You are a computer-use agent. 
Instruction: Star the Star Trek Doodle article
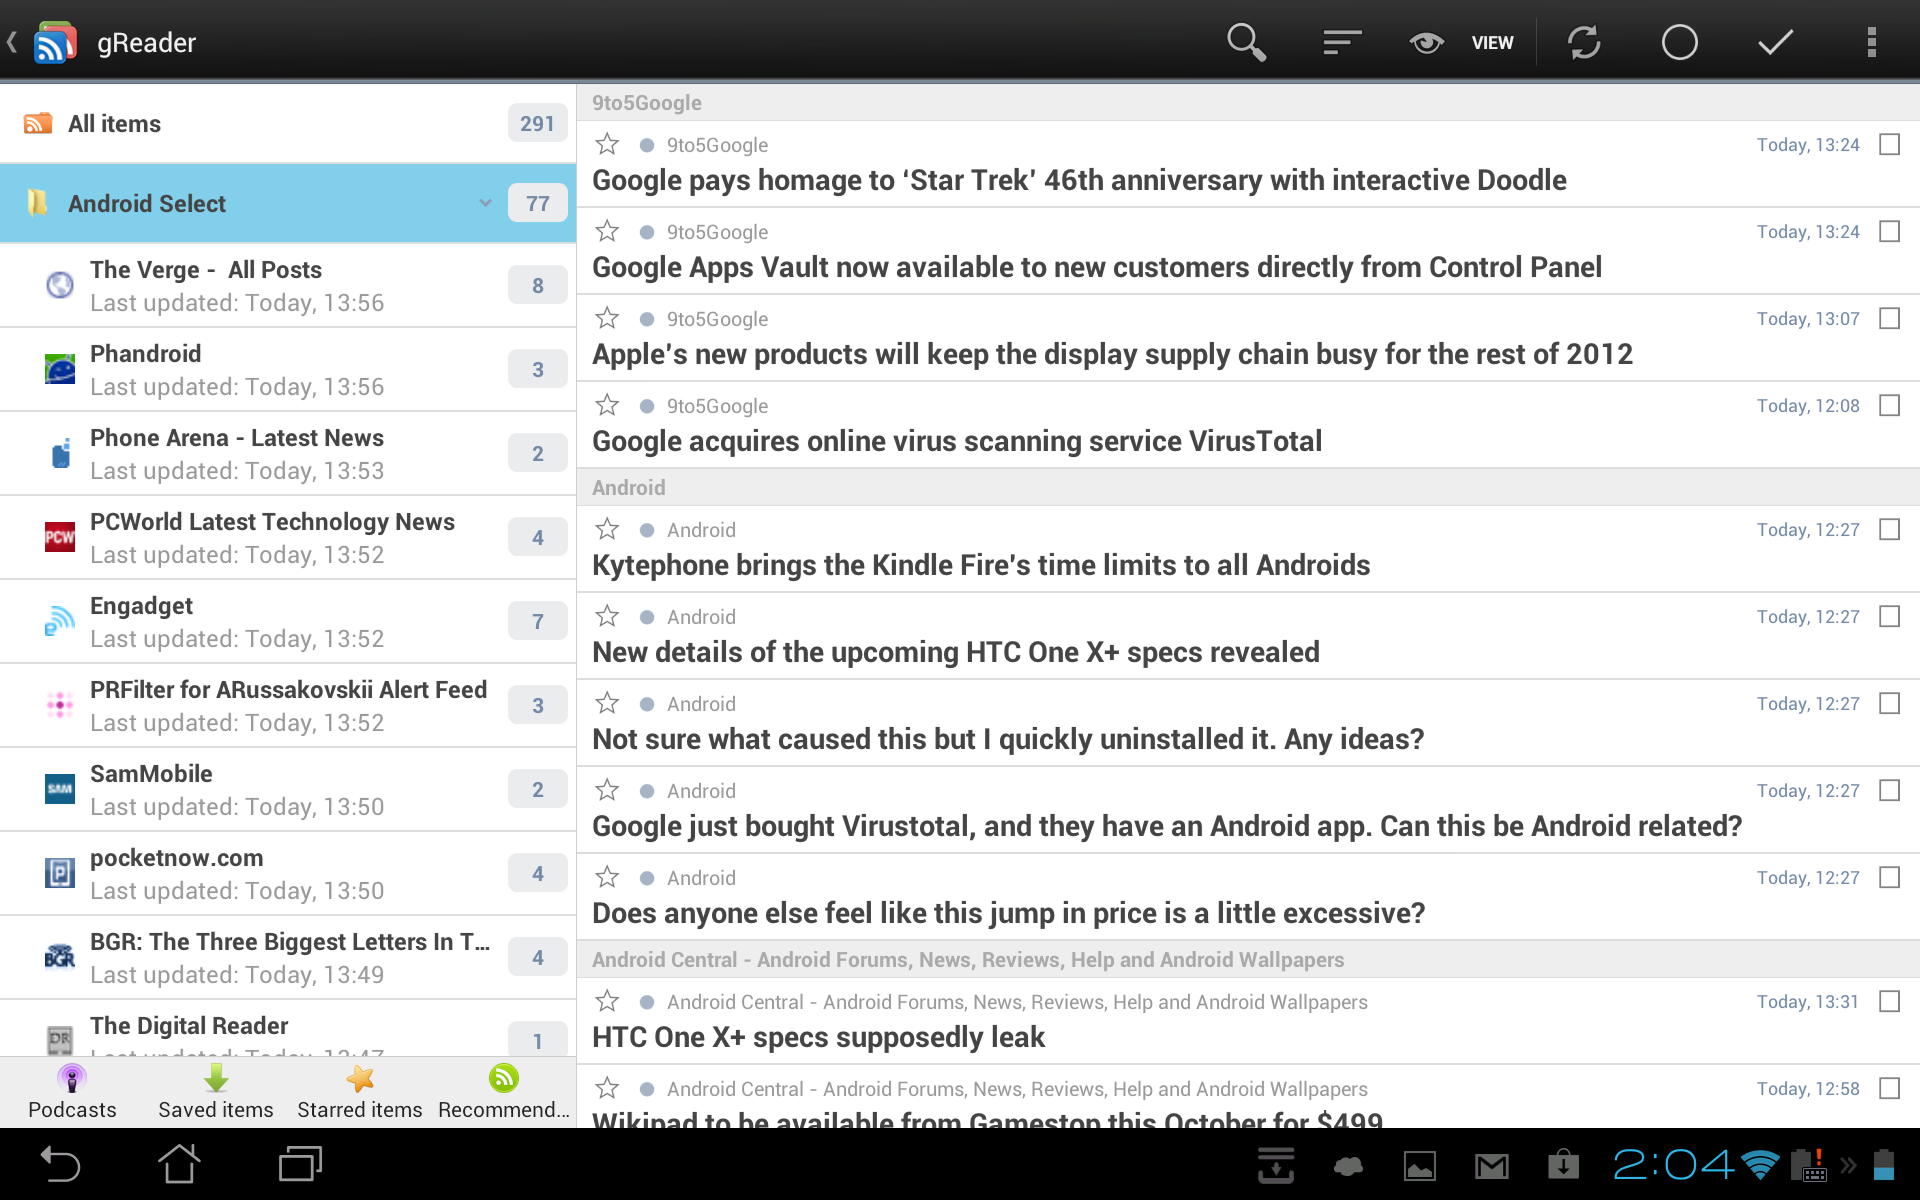point(606,144)
